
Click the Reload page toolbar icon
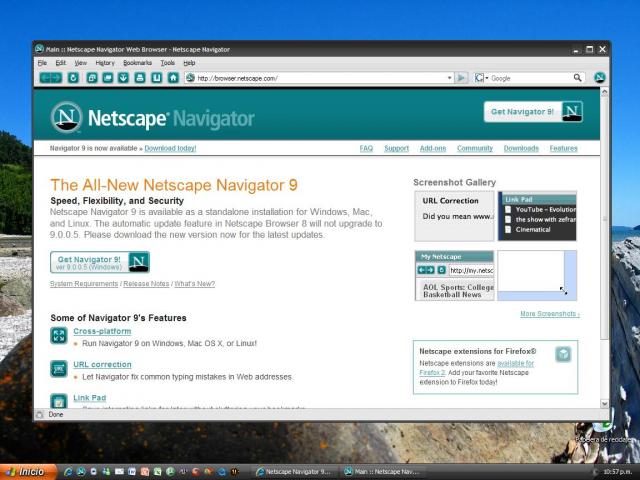[x=73, y=77]
